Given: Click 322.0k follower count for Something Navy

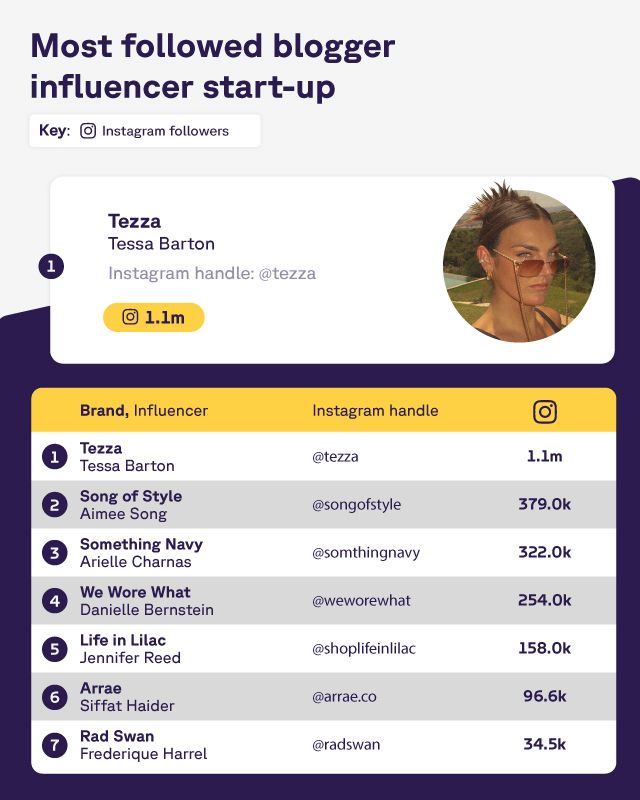Looking at the screenshot, I should (544, 553).
